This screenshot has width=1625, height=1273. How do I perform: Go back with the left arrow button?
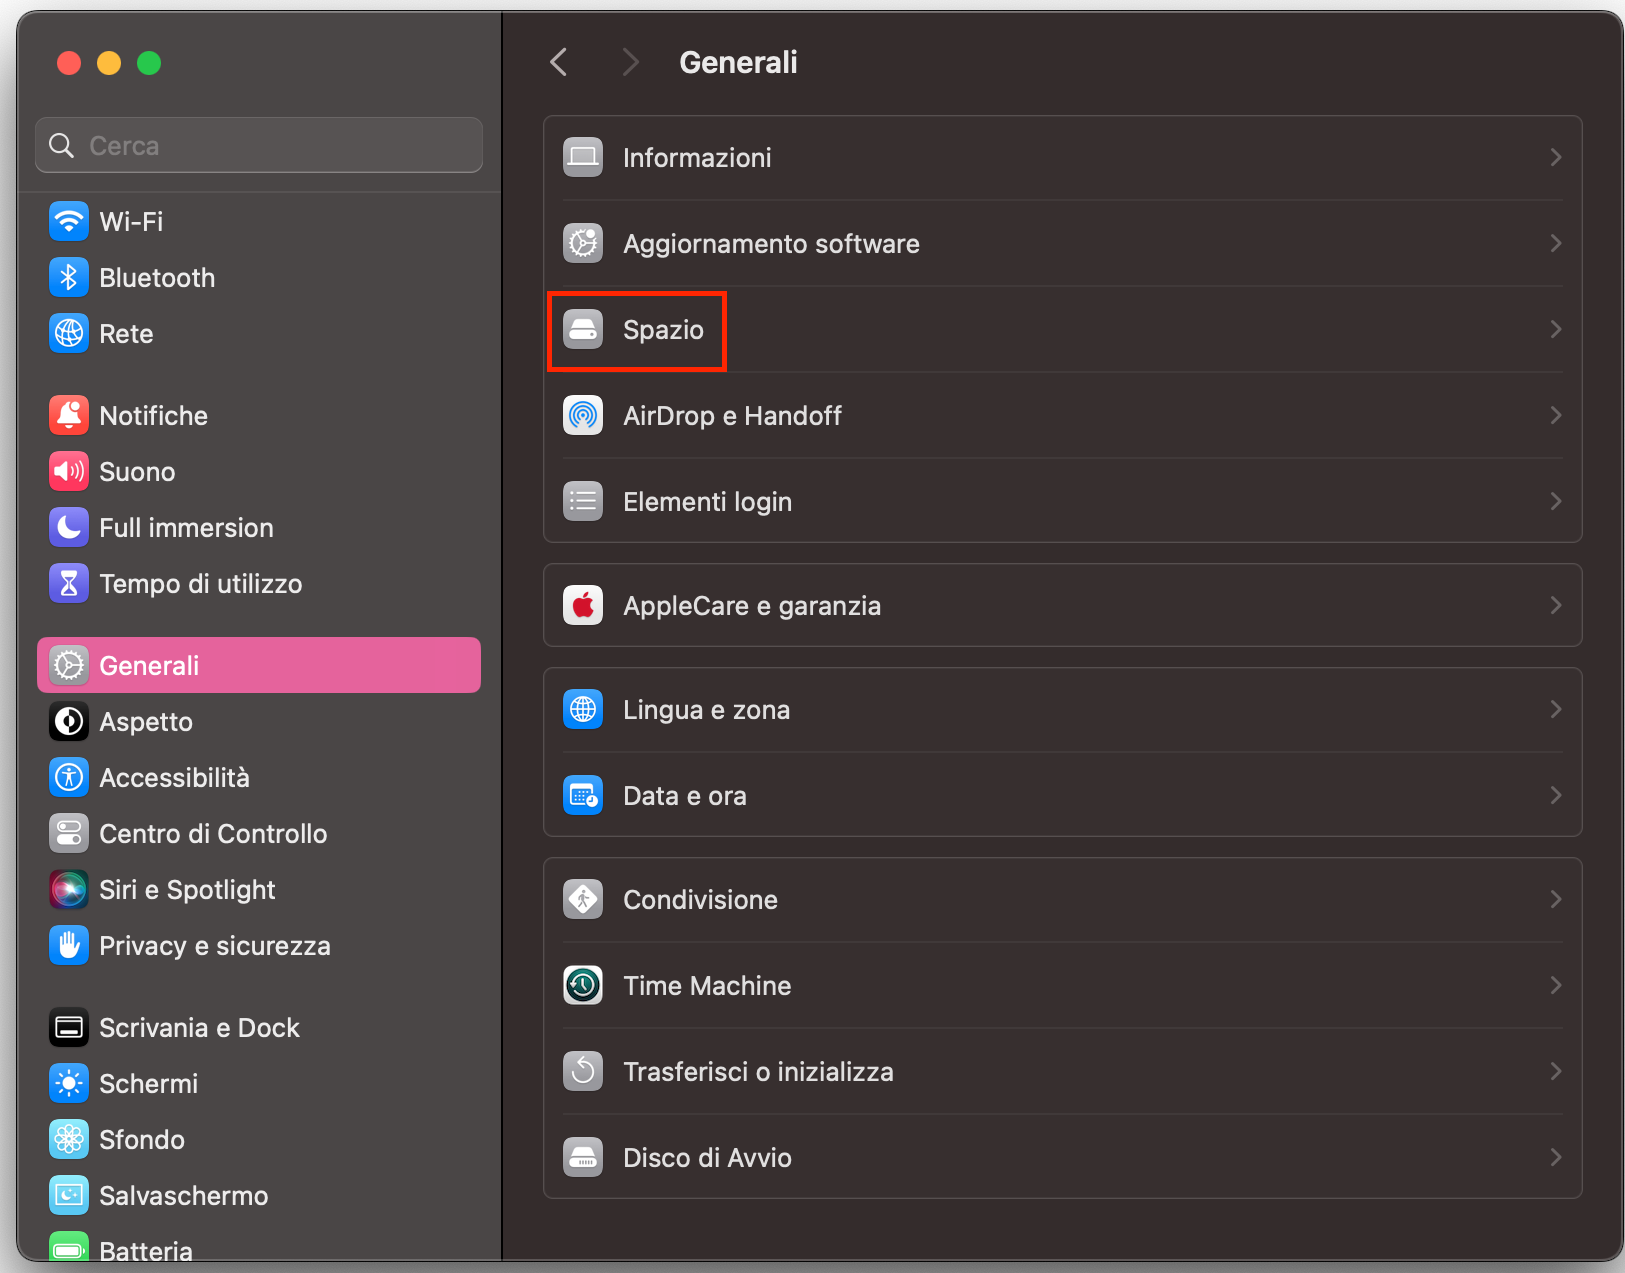pyautogui.click(x=559, y=62)
